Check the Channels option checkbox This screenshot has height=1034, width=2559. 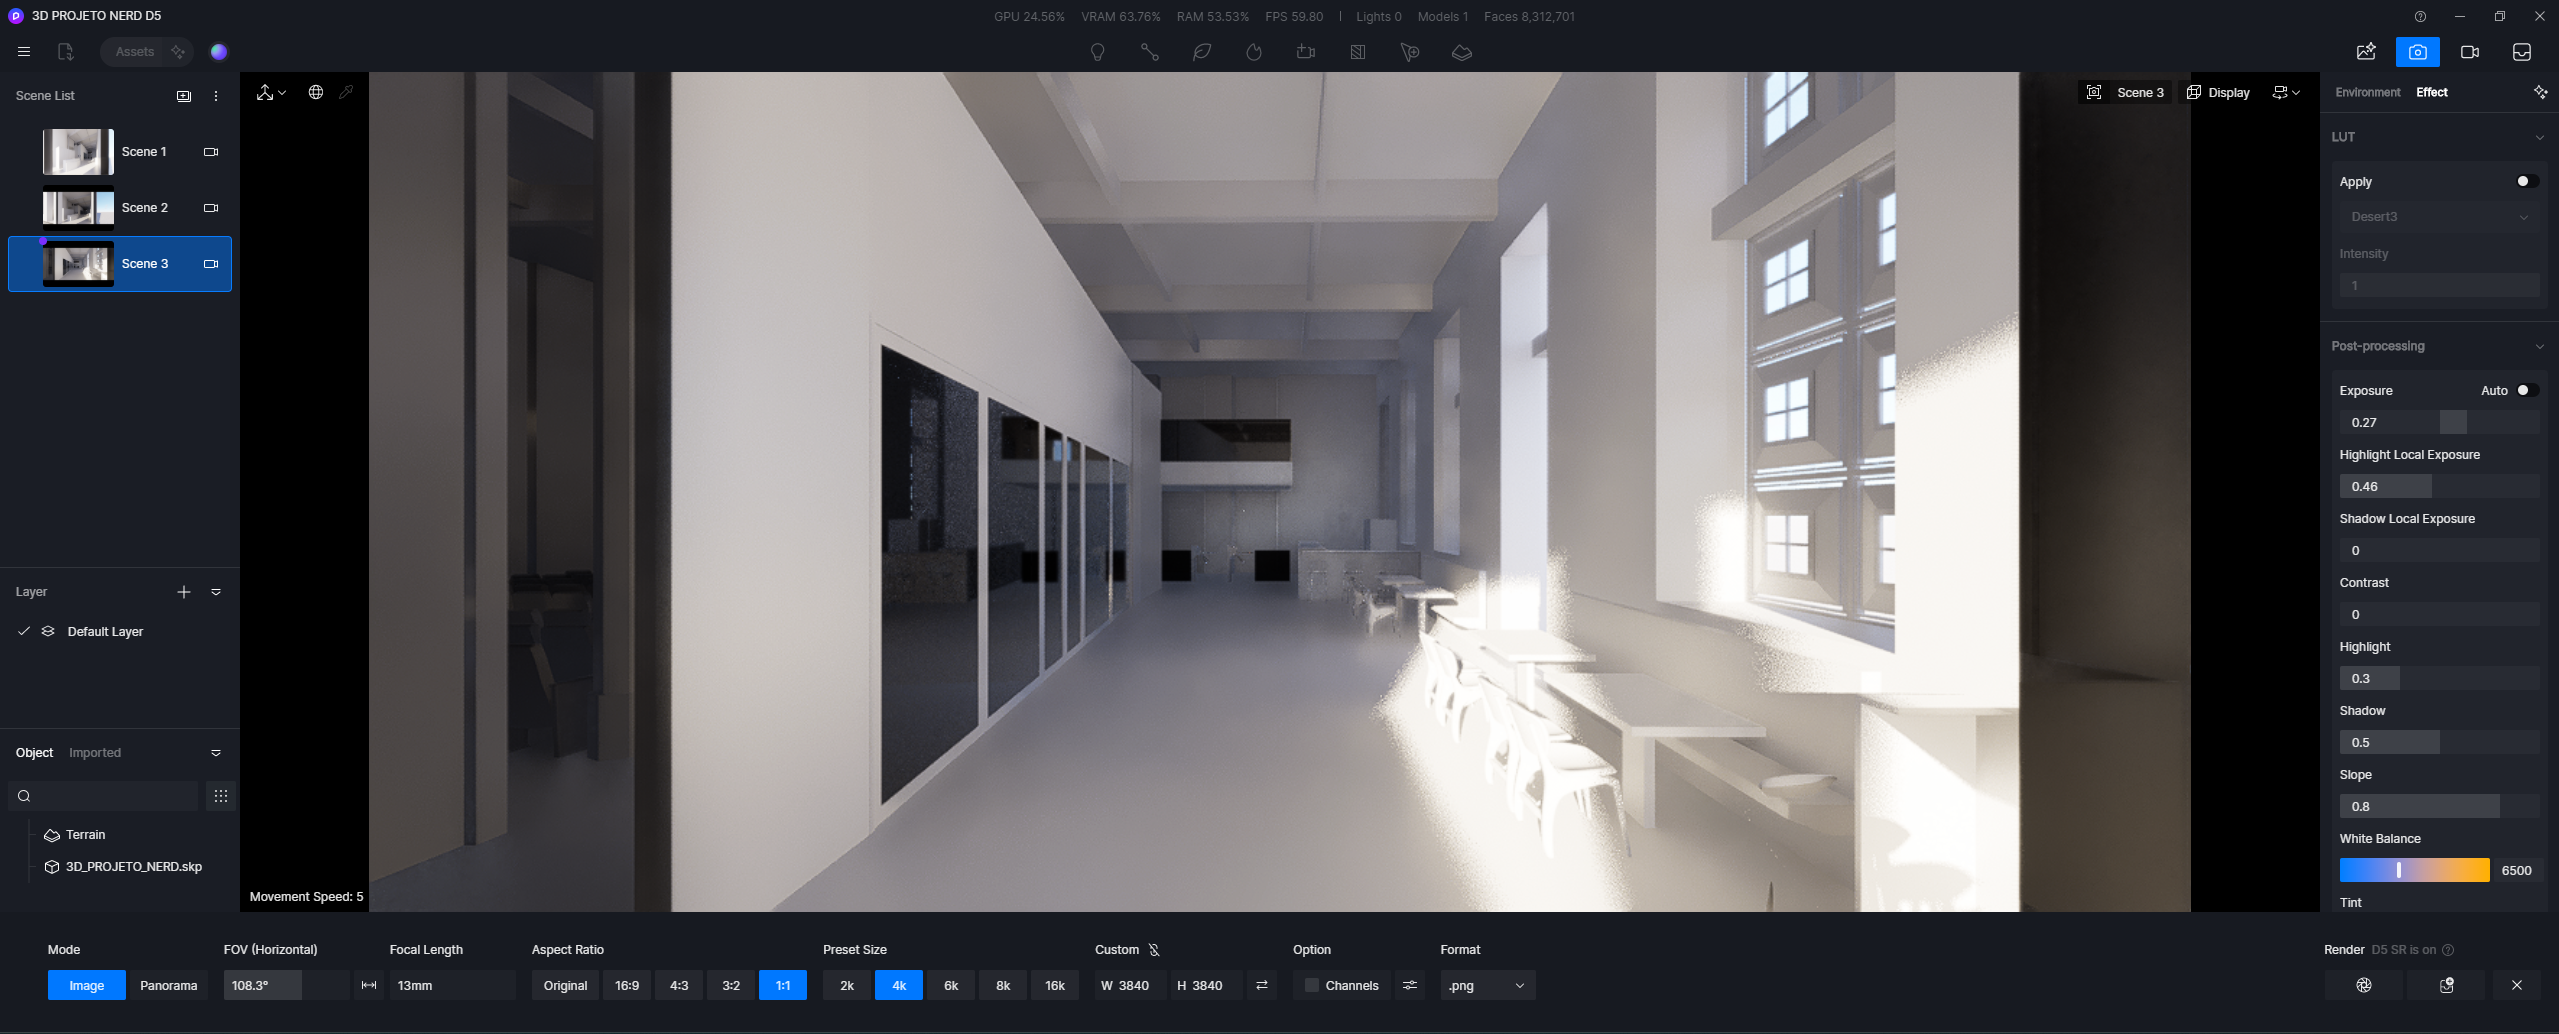[x=1312, y=985]
